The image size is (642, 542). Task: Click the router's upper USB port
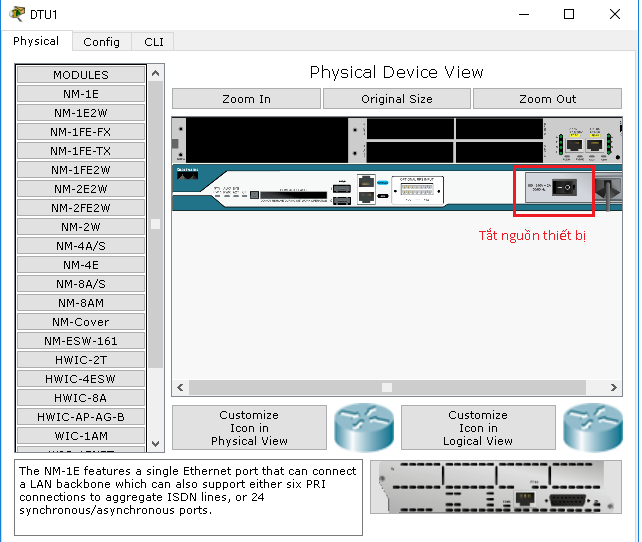coord(341,189)
